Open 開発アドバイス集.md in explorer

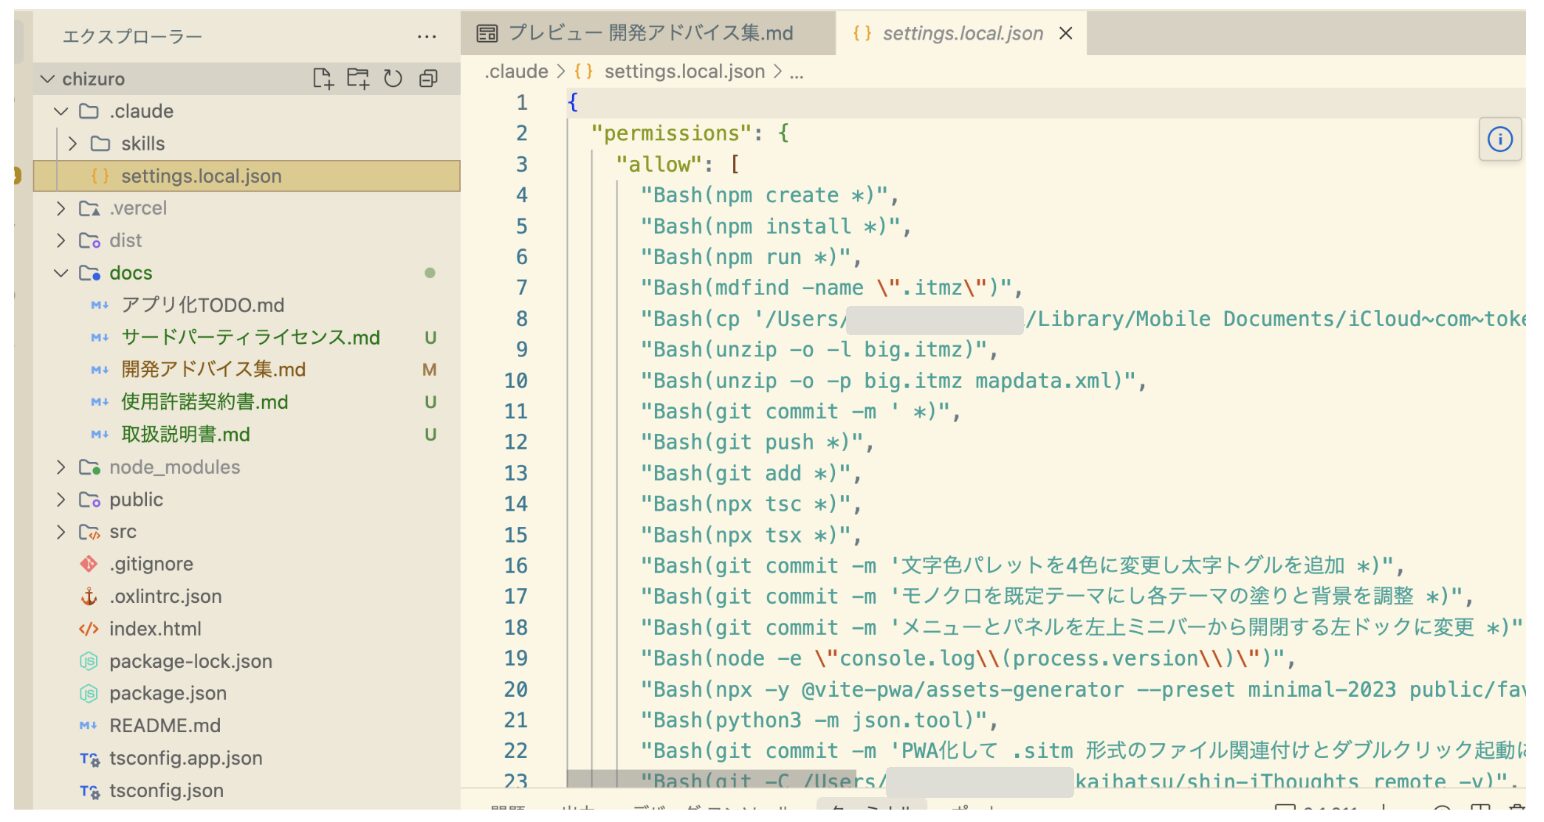pyautogui.click(x=247, y=370)
